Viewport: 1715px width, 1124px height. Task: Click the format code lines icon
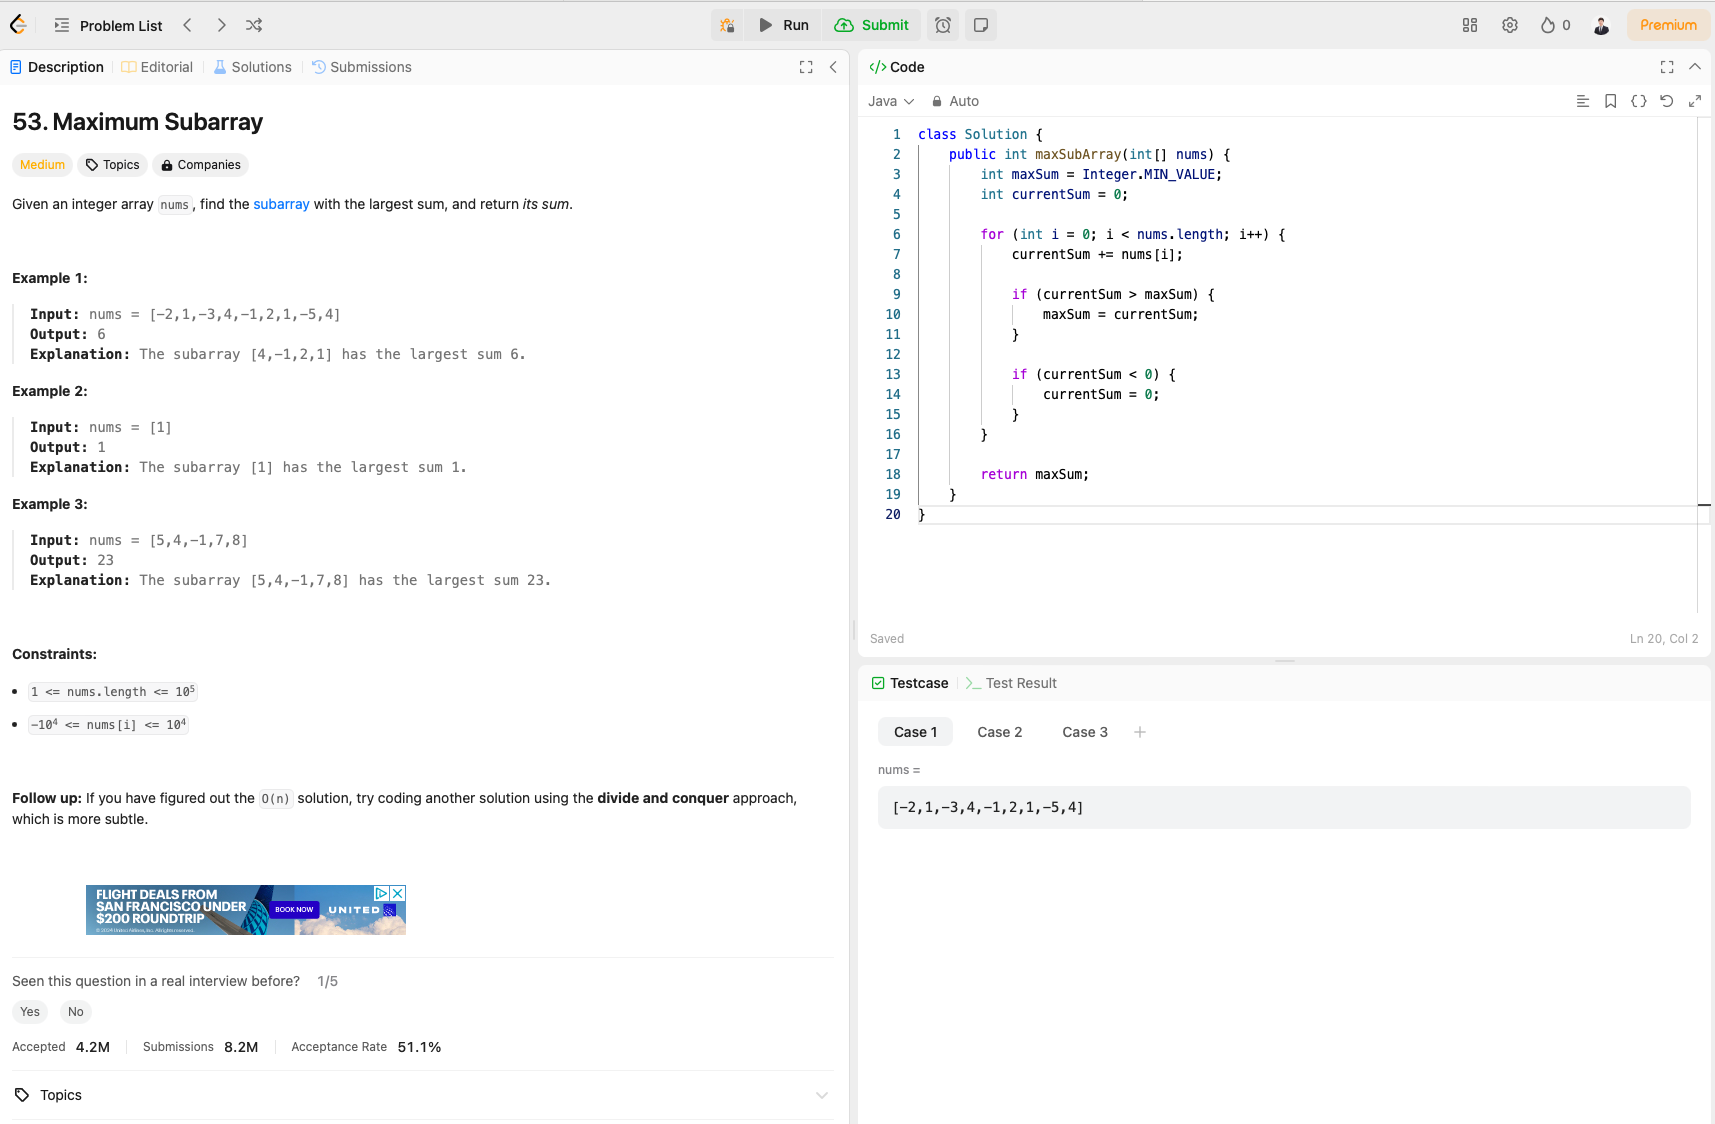click(1583, 101)
